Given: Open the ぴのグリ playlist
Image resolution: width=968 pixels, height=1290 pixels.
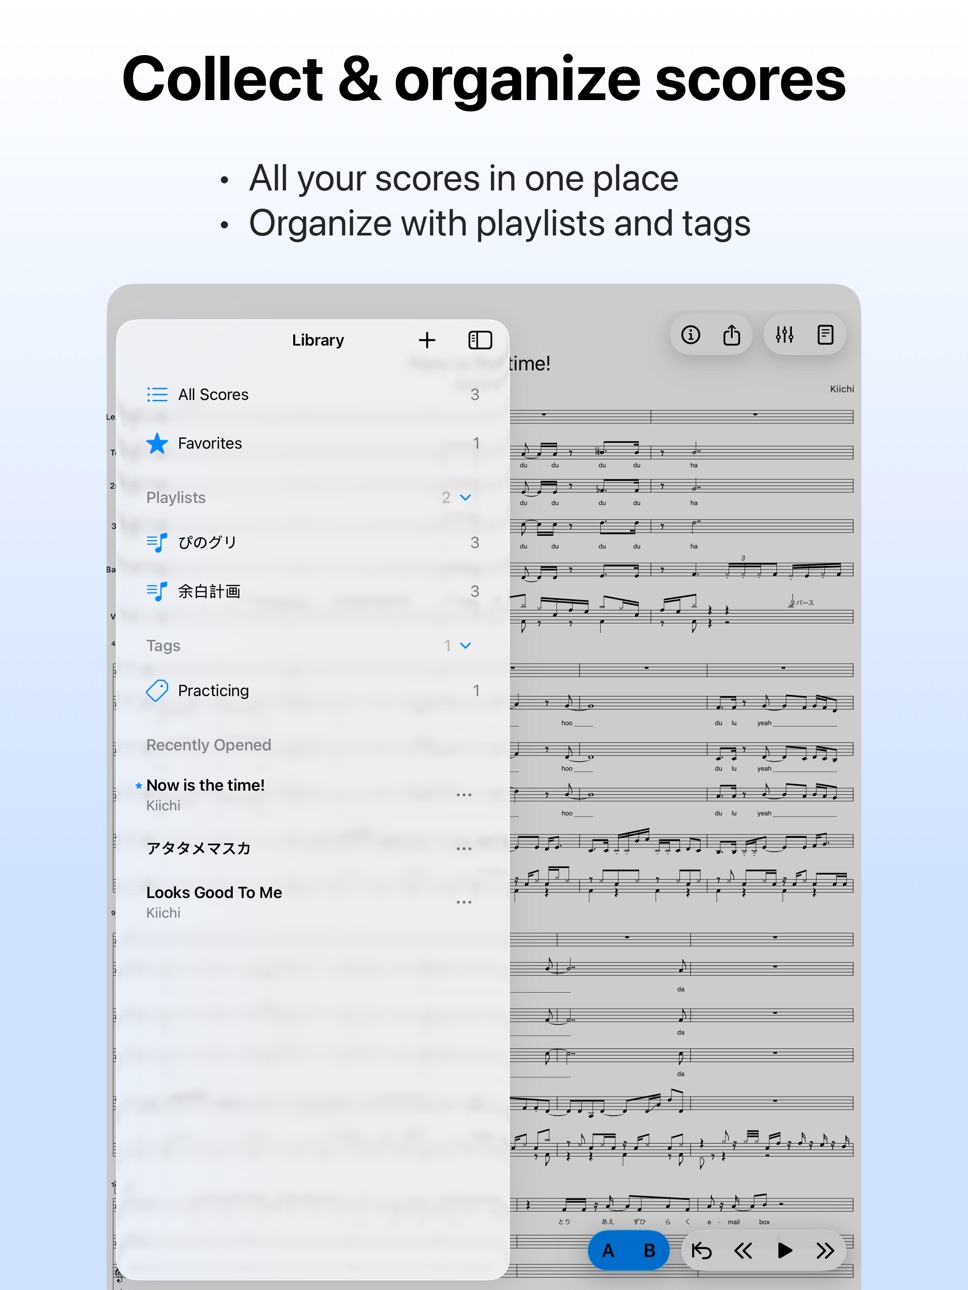Looking at the screenshot, I should coord(313,542).
